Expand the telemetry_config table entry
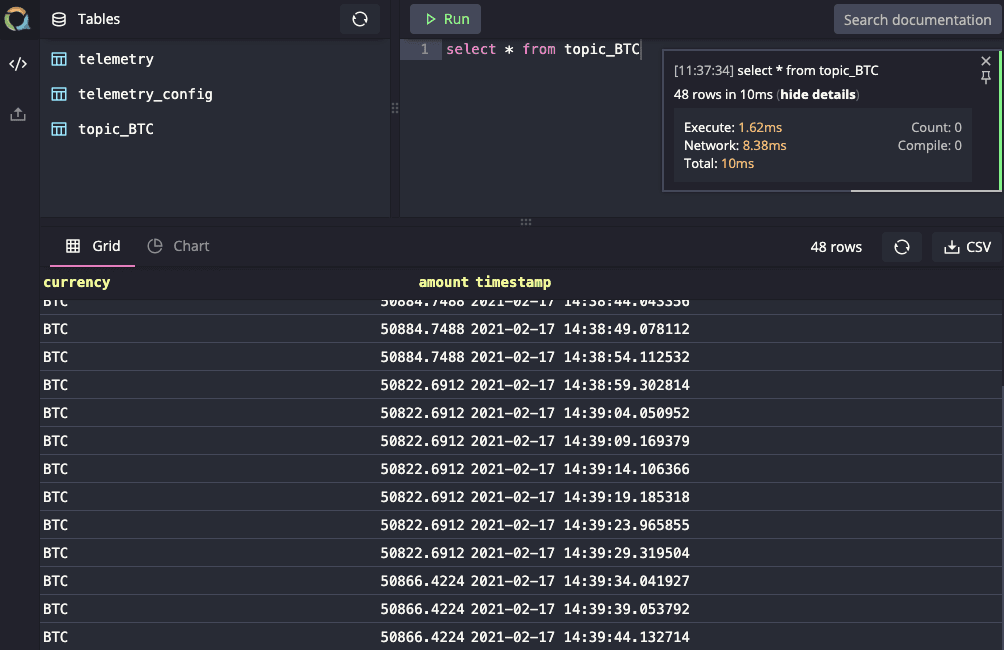The height and width of the screenshot is (650, 1004). [145, 94]
